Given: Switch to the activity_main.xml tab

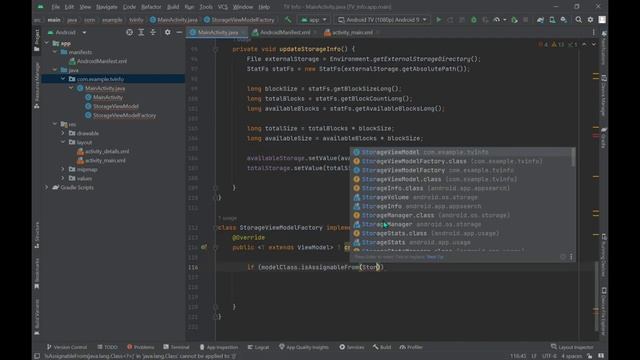Looking at the screenshot, I should tap(352, 32).
